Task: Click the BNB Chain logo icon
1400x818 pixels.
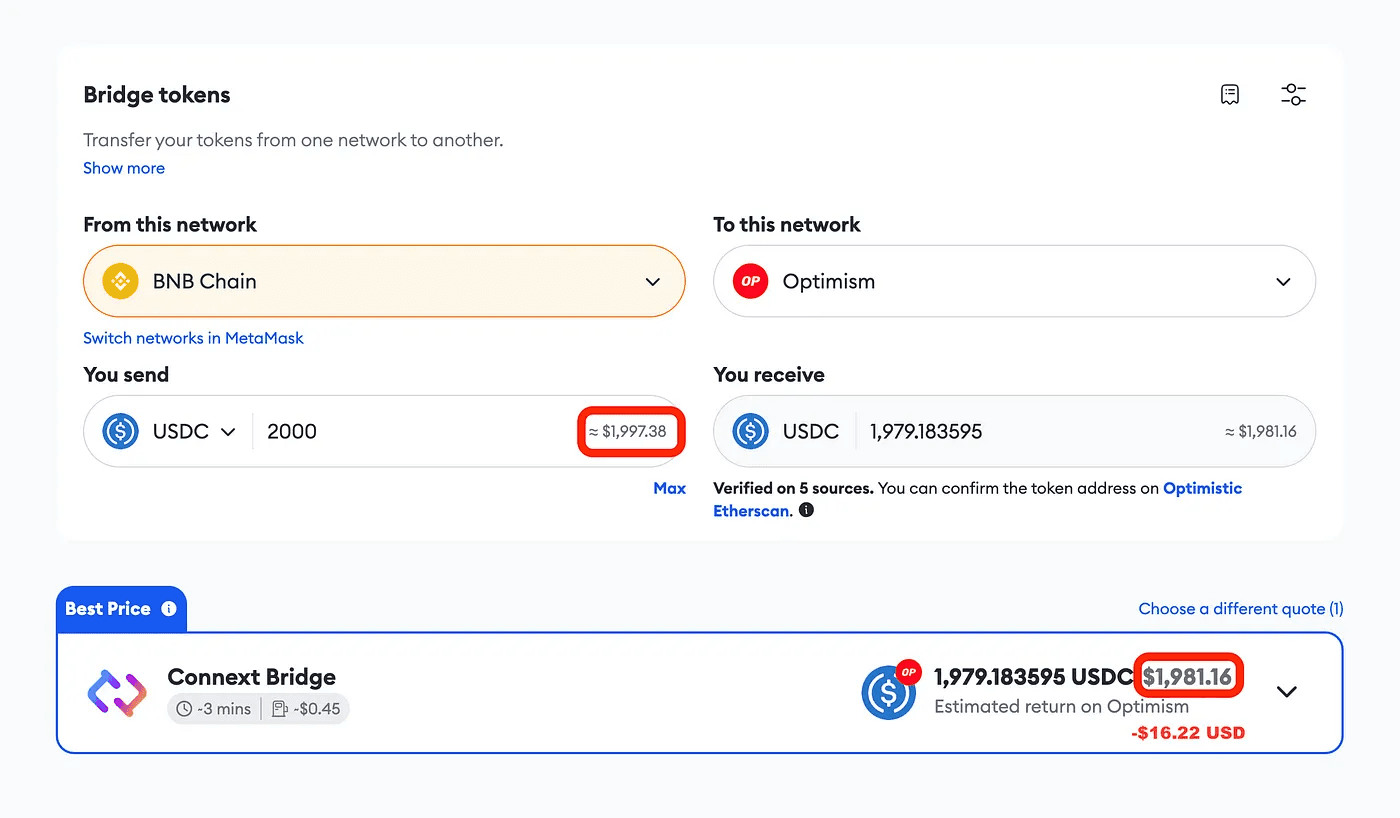Action: point(120,281)
